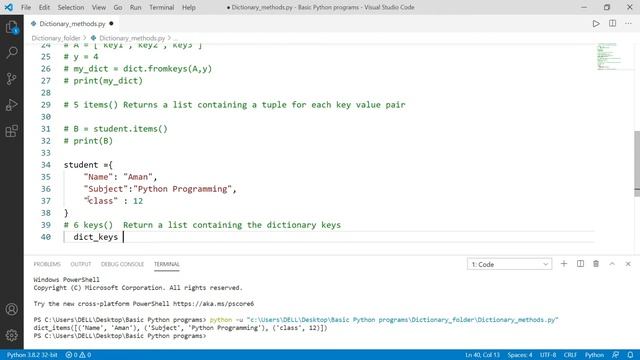Open the terminal selector dropdown '1: Code'
Image resolution: width=640 pixels, height=360 pixels.
pyautogui.click(x=509, y=264)
